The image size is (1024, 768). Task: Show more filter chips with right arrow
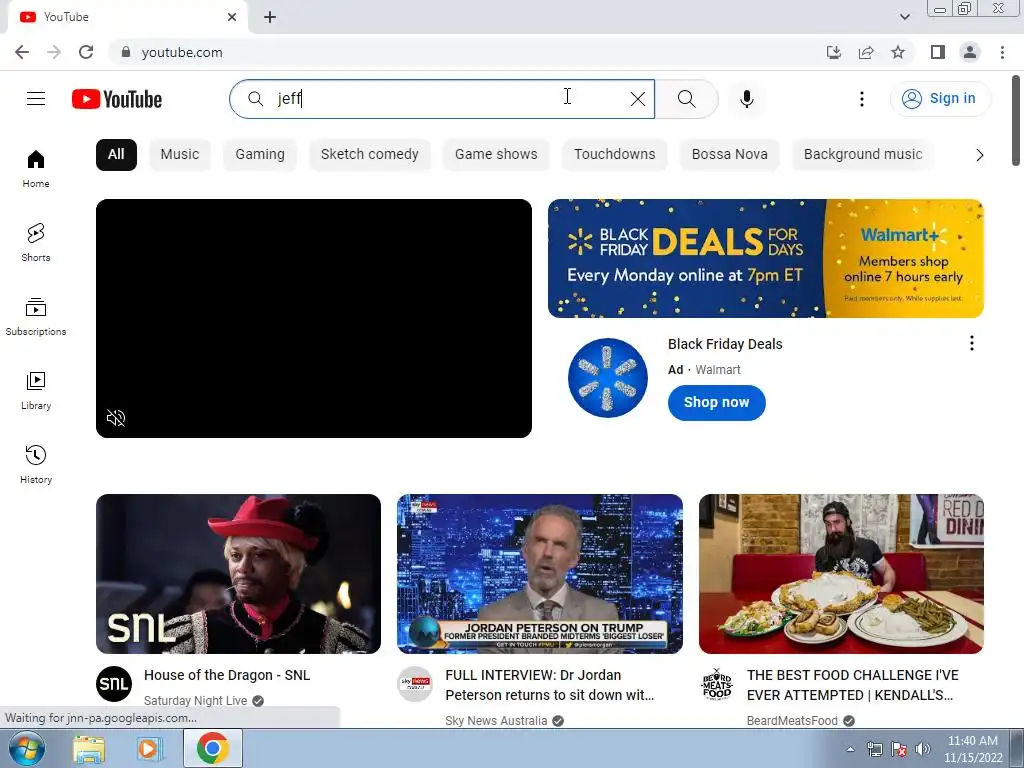(979, 155)
